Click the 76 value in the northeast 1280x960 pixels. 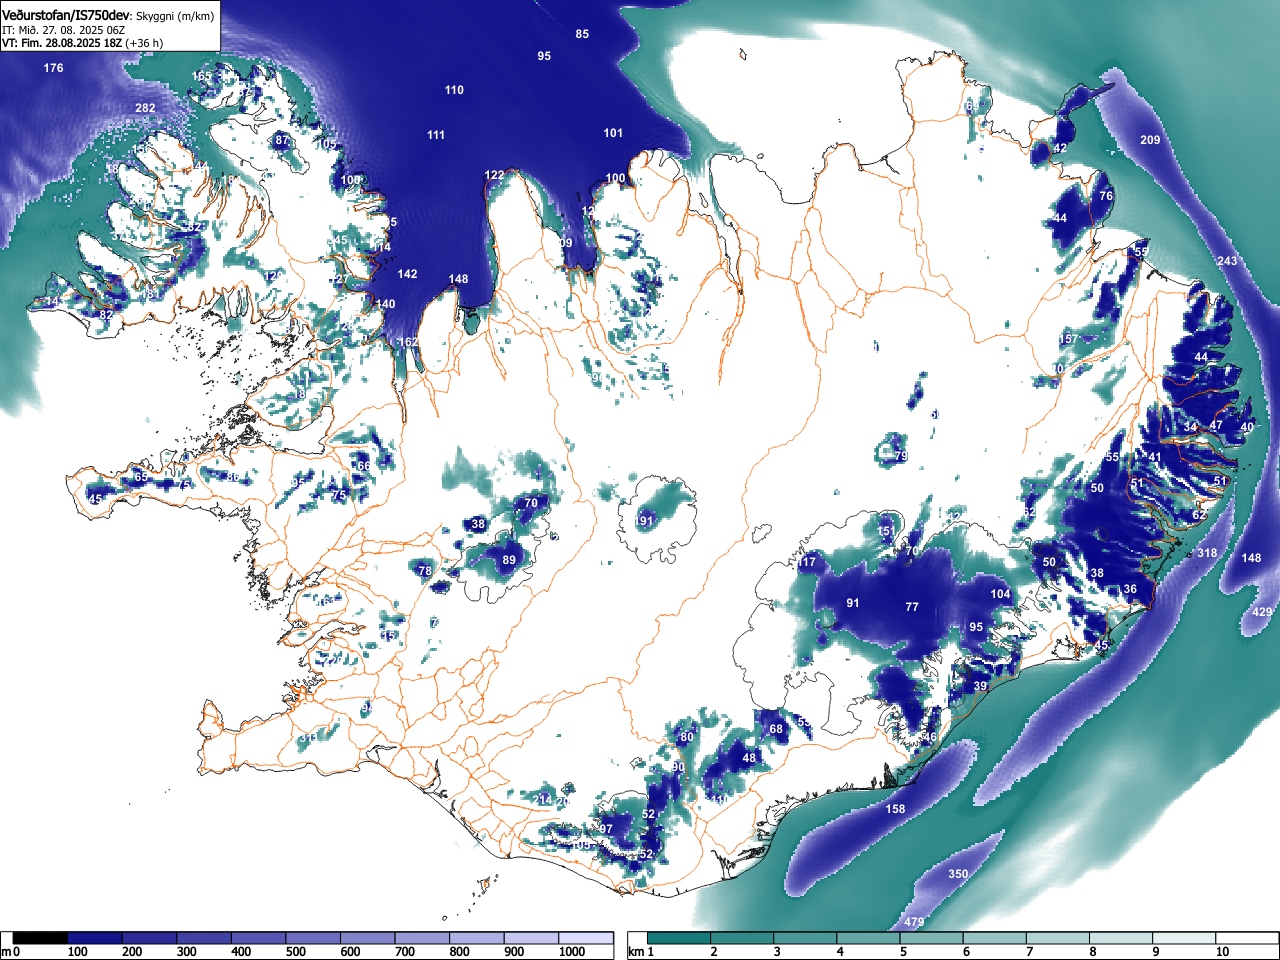point(1106,196)
